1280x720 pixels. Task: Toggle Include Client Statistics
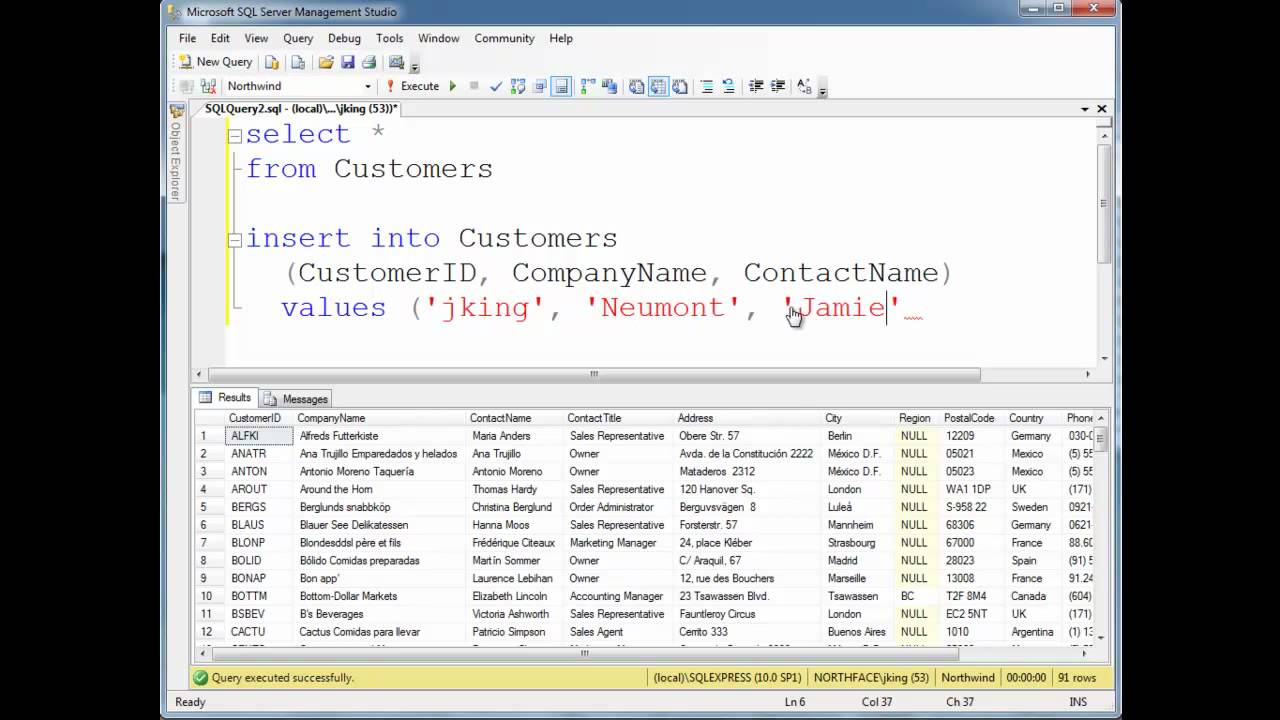point(609,86)
